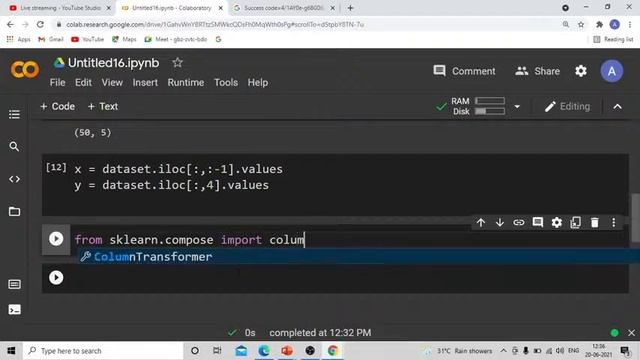Open the Tools menu
The width and height of the screenshot is (640, 360).
click(226, 82)
